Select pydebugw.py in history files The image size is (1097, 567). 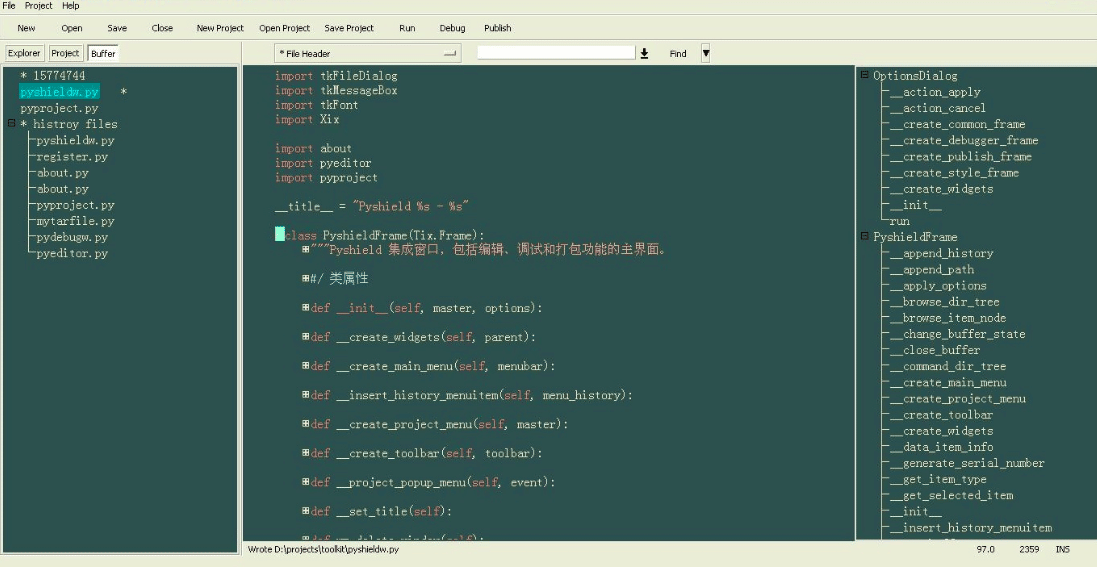[x=72, y=237]
